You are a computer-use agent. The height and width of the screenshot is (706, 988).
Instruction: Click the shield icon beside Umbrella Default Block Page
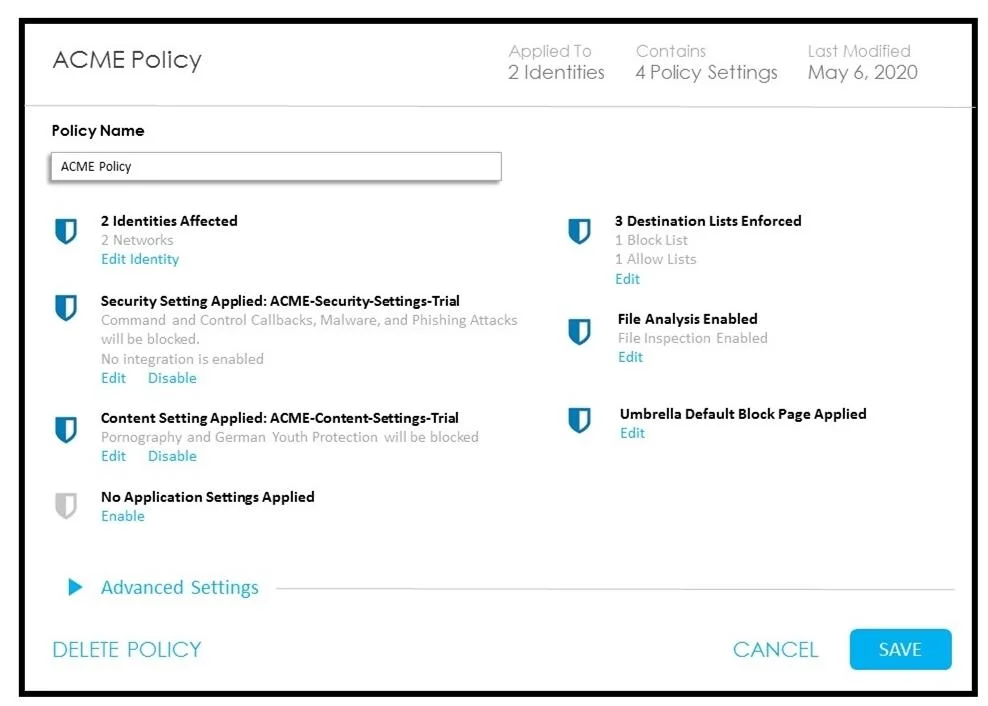[579, 420]
